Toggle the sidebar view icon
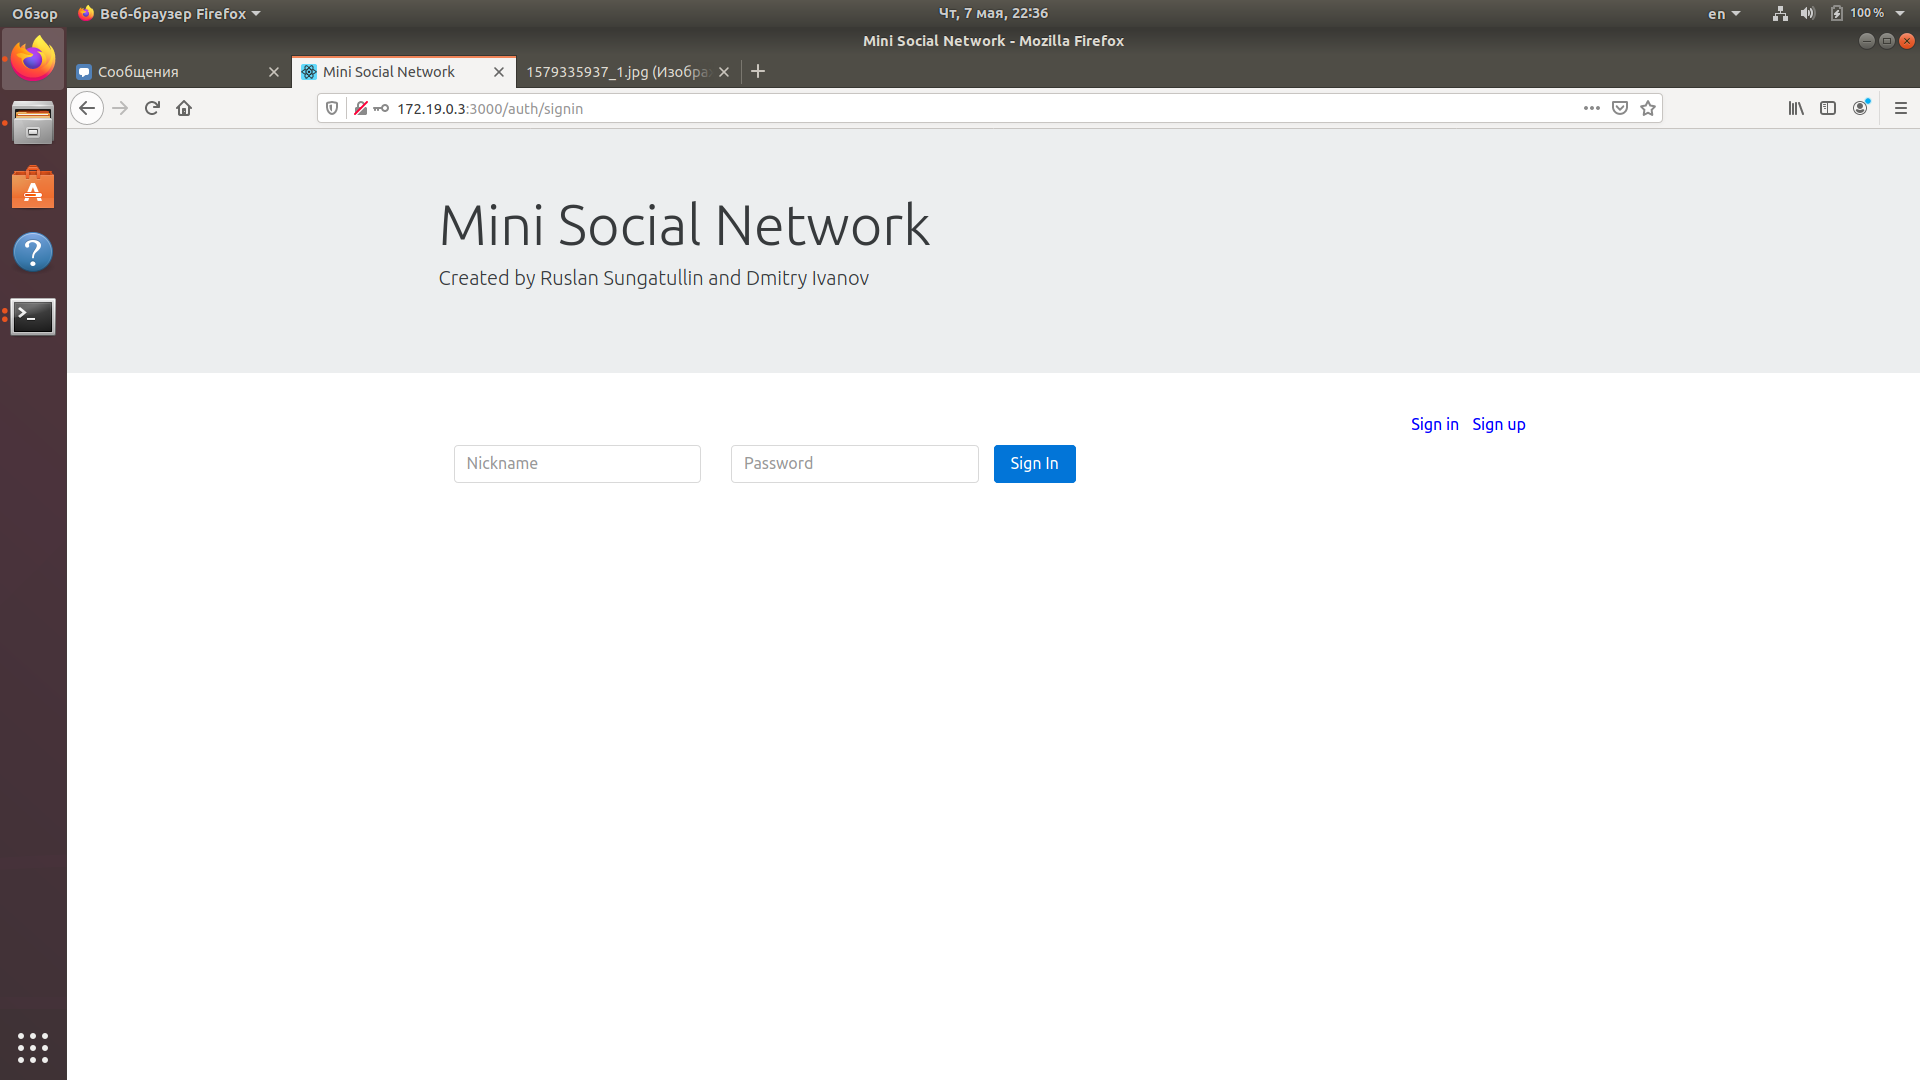Viewport: 1920px width, 1080px height. [1828, 108]
